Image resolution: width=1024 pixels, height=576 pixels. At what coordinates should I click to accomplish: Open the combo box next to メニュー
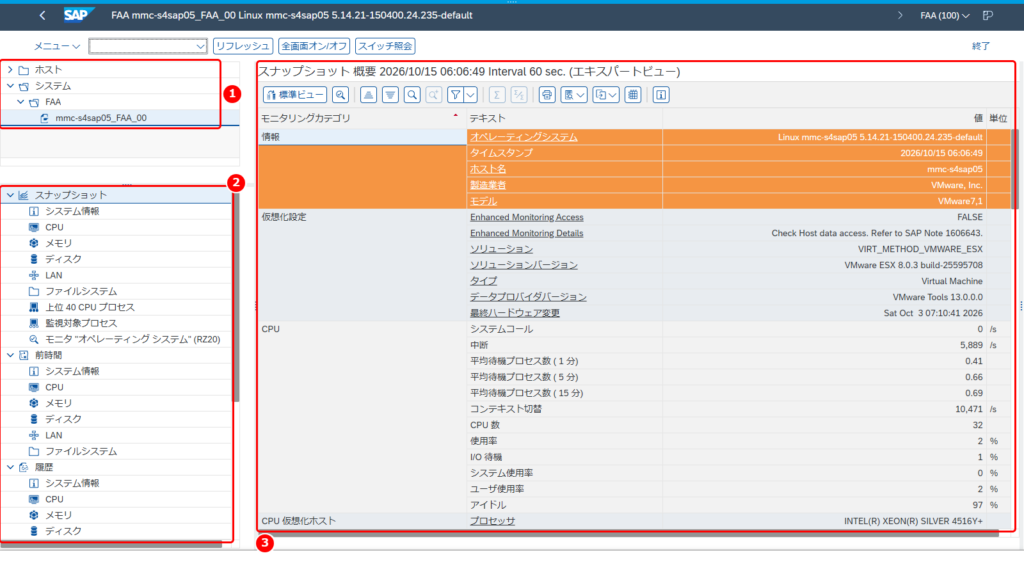pos(148,46)
